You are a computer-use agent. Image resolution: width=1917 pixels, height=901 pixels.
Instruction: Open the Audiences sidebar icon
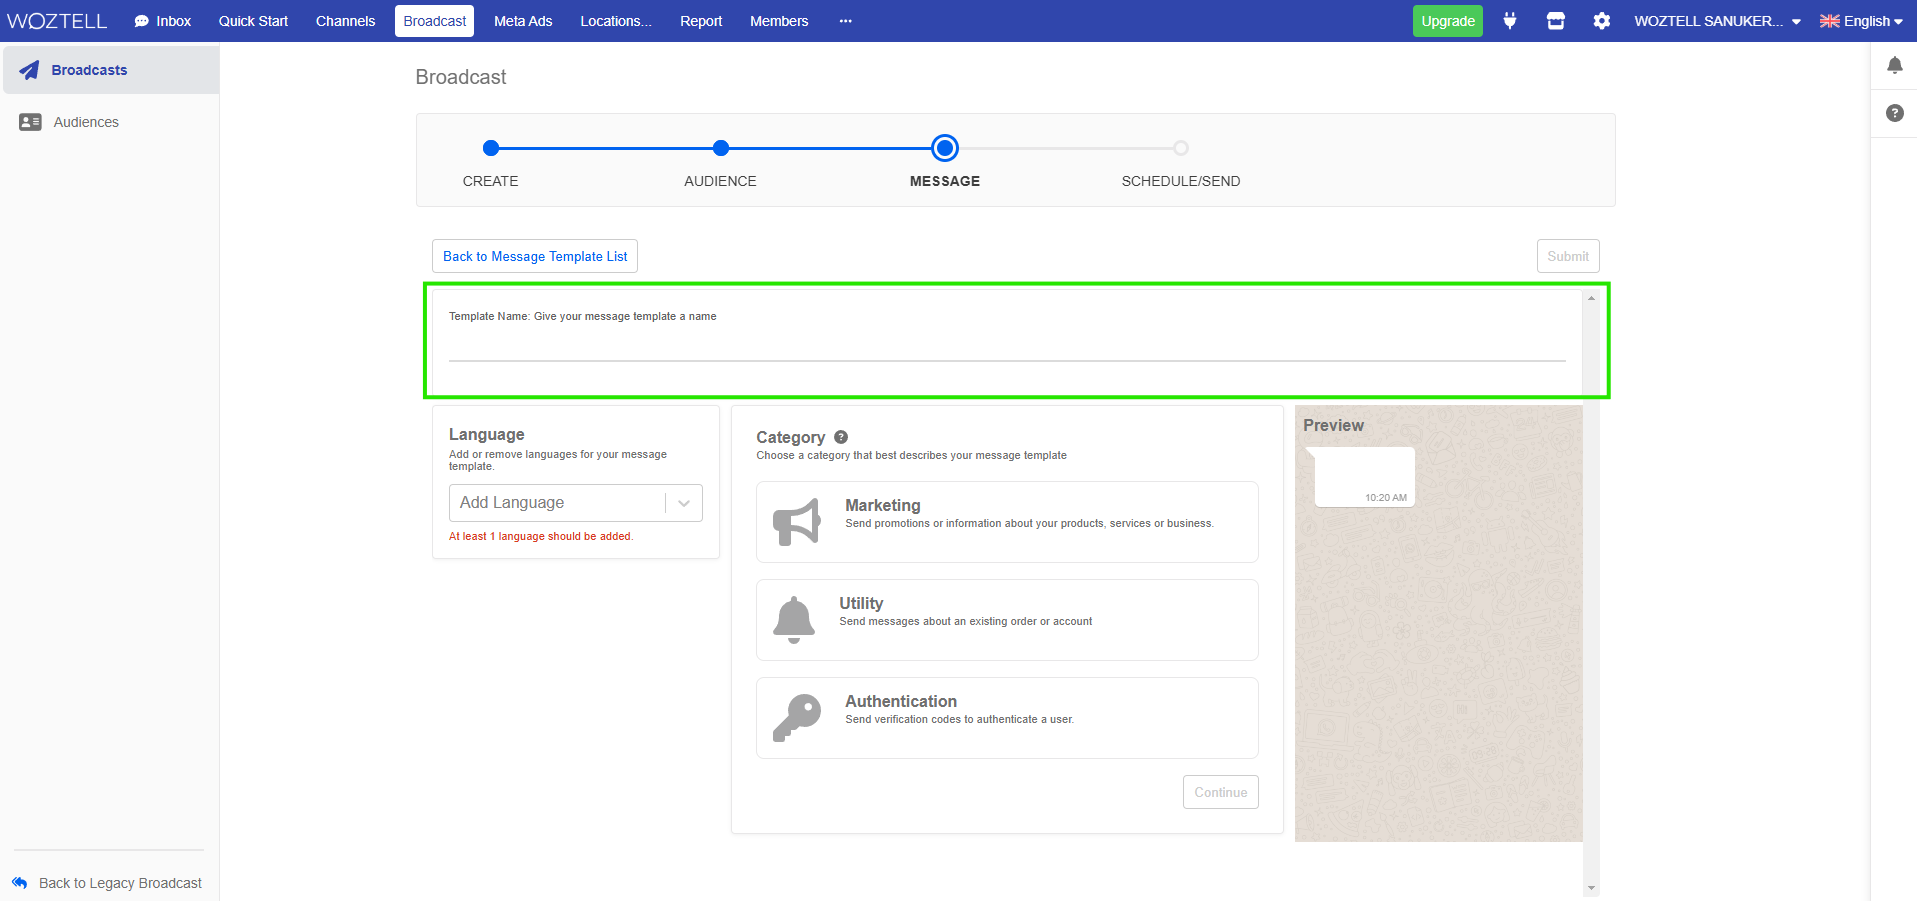[29, 121]
